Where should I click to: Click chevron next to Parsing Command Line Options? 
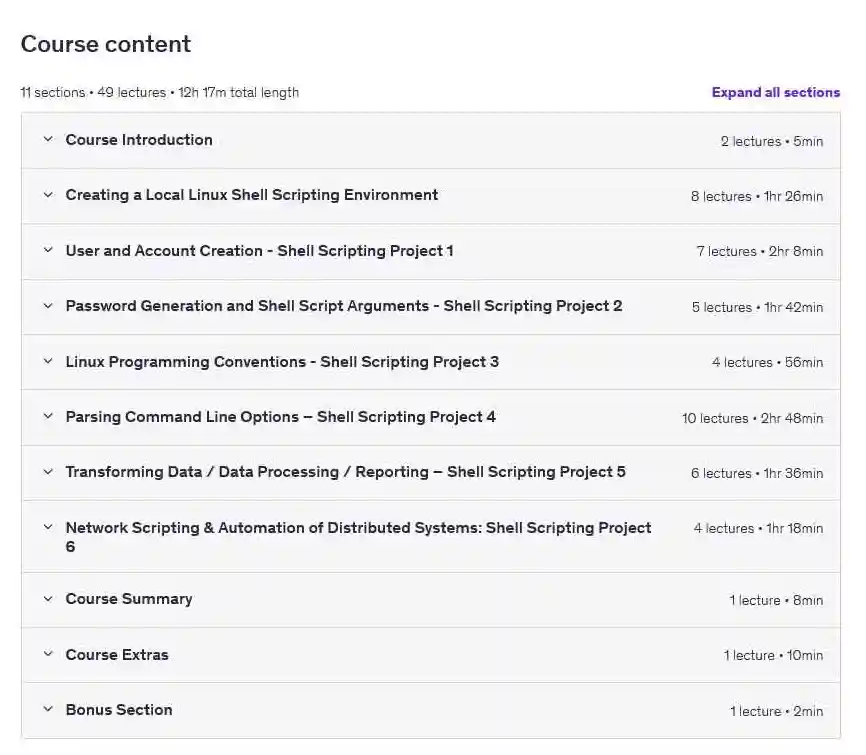click(47, 417)
